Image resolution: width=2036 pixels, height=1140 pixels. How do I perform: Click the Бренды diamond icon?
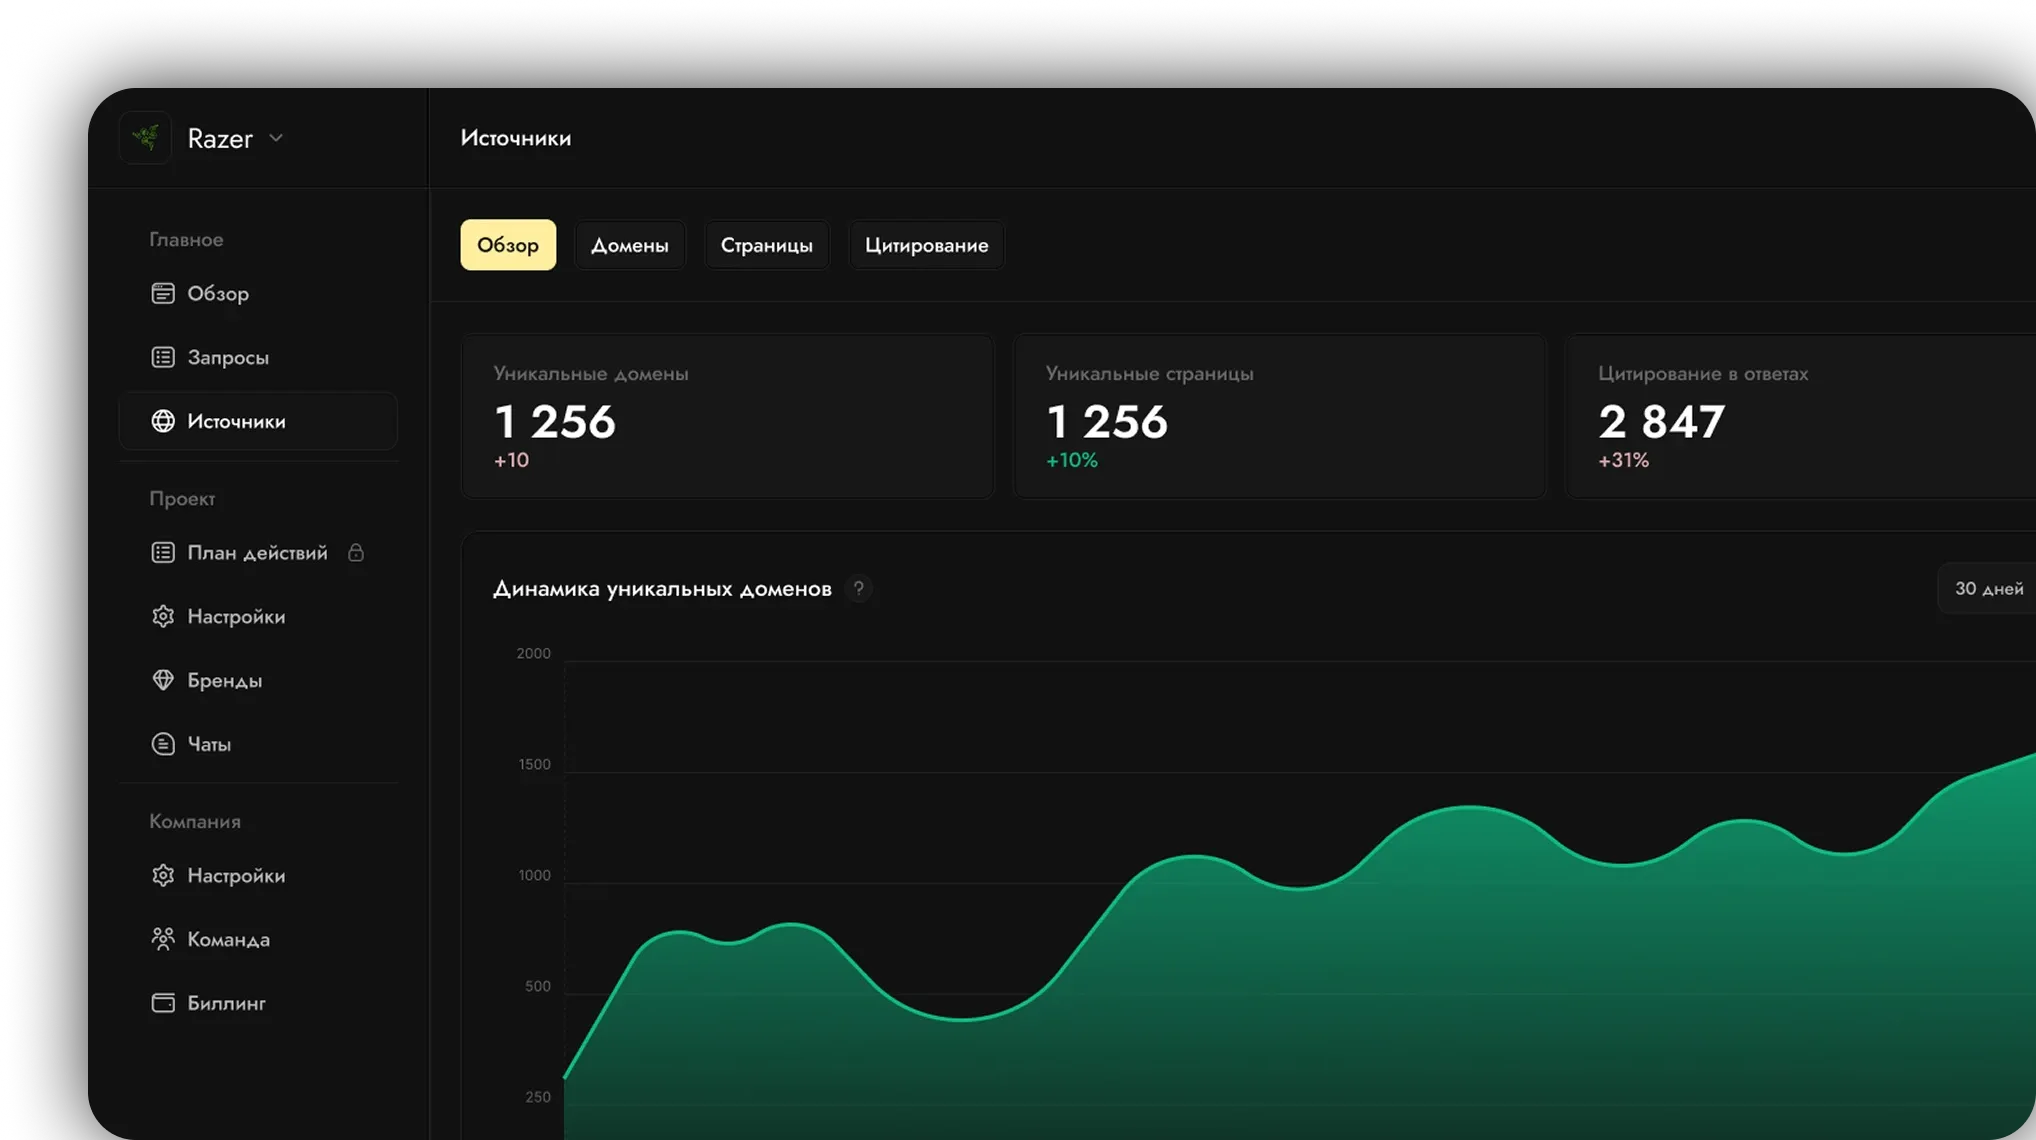coord(163,680)
